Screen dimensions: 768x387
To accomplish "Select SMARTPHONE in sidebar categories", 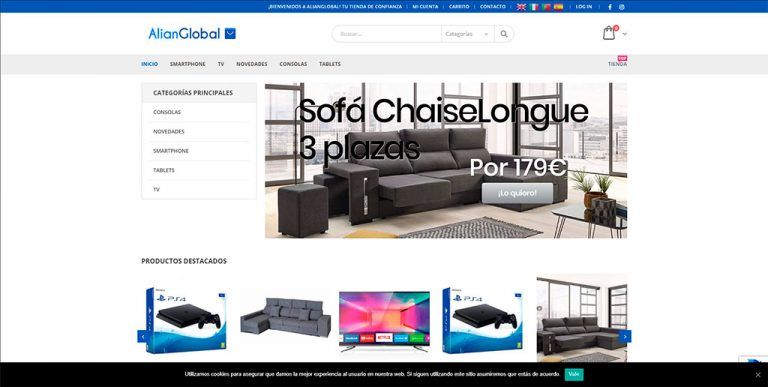I will click(x=170, y=151).
